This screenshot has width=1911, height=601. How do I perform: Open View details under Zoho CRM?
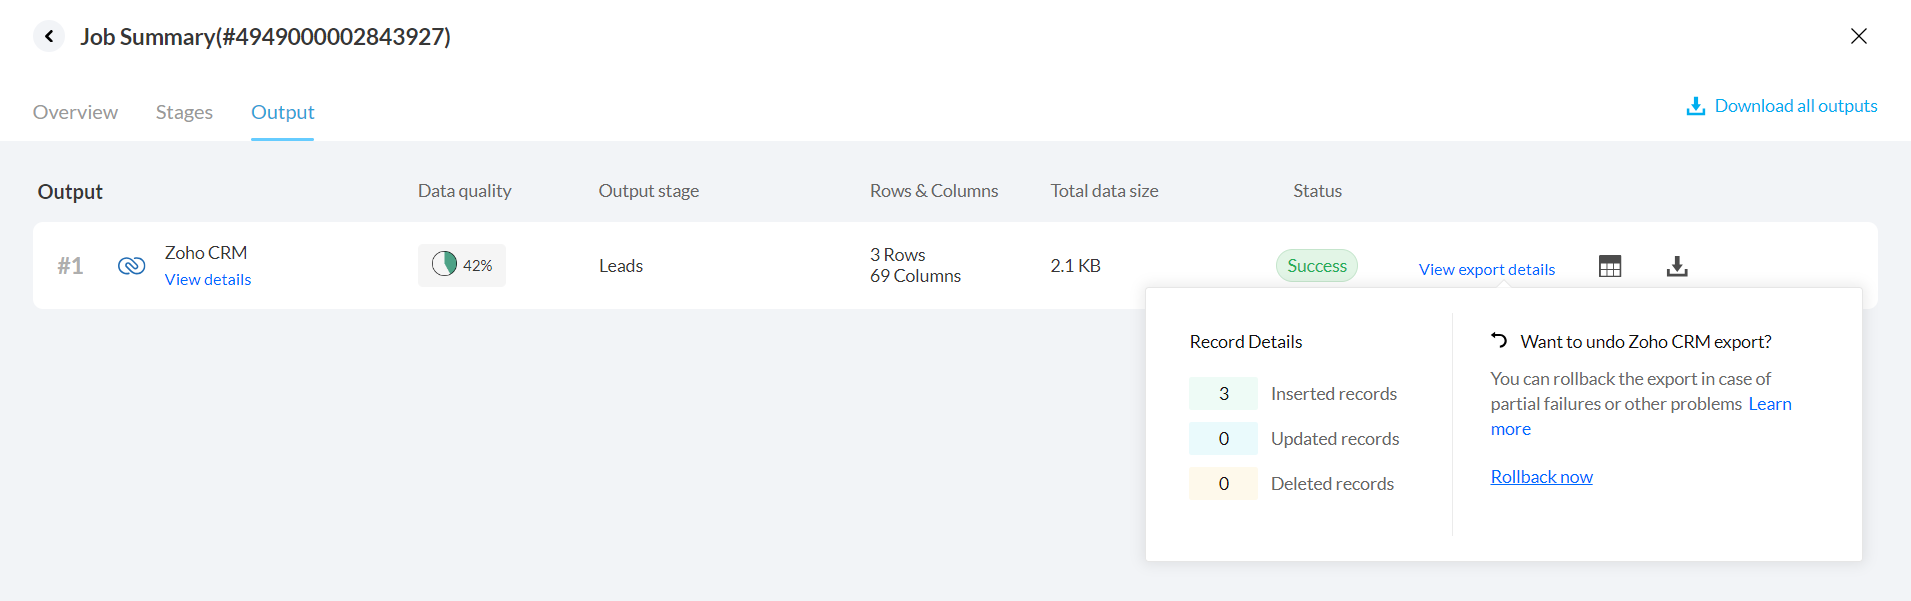coord(208,280)
